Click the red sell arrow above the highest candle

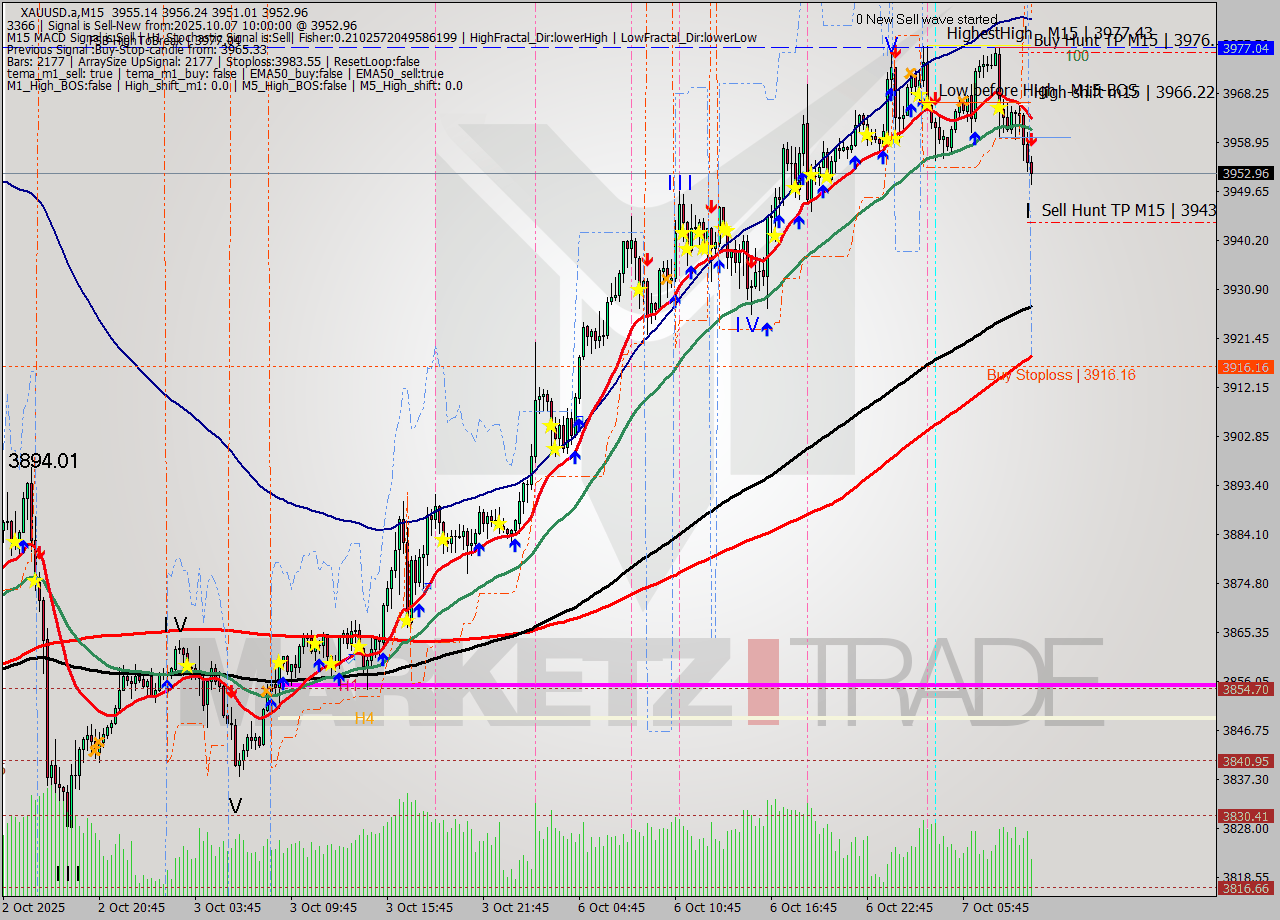click(x=896, y=52)
